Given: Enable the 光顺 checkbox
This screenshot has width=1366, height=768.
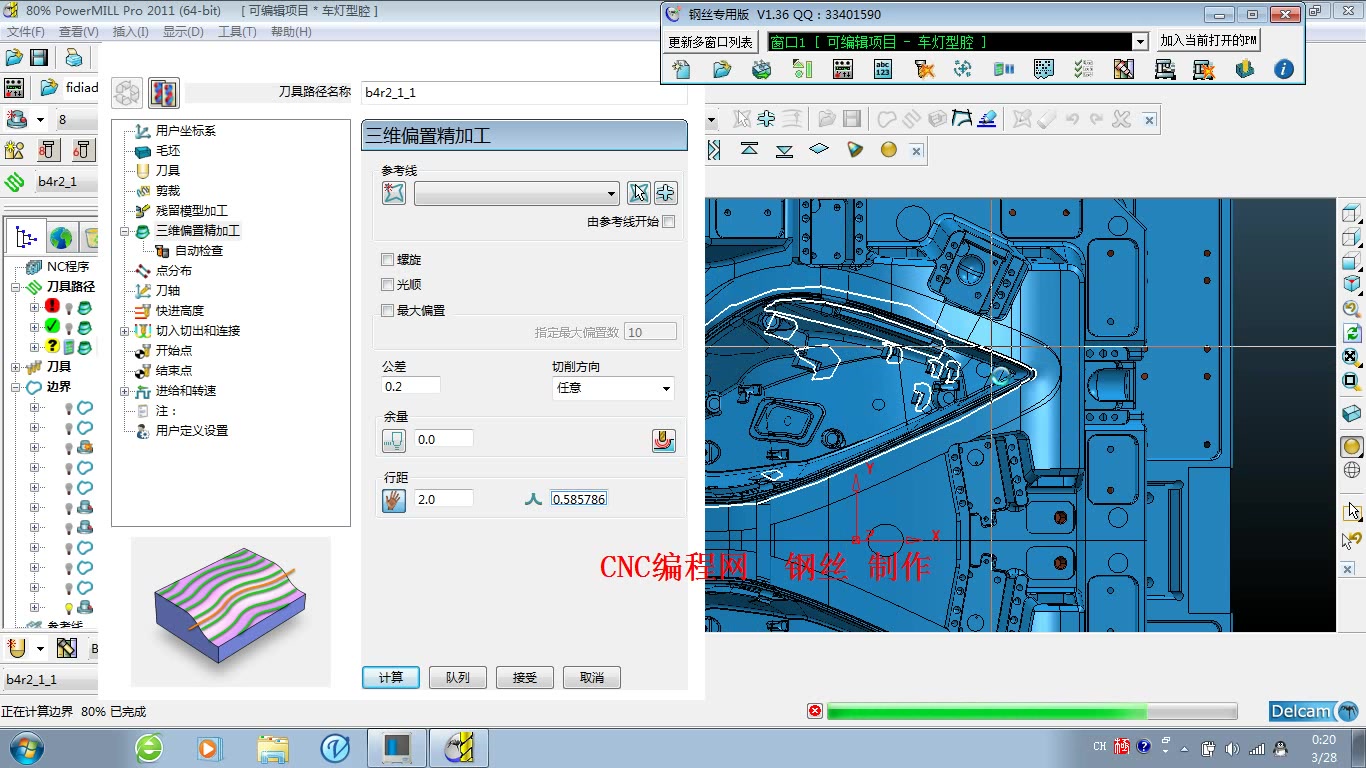Looking at the screenshot, I should pyautogui.click(x=388, y=285).
